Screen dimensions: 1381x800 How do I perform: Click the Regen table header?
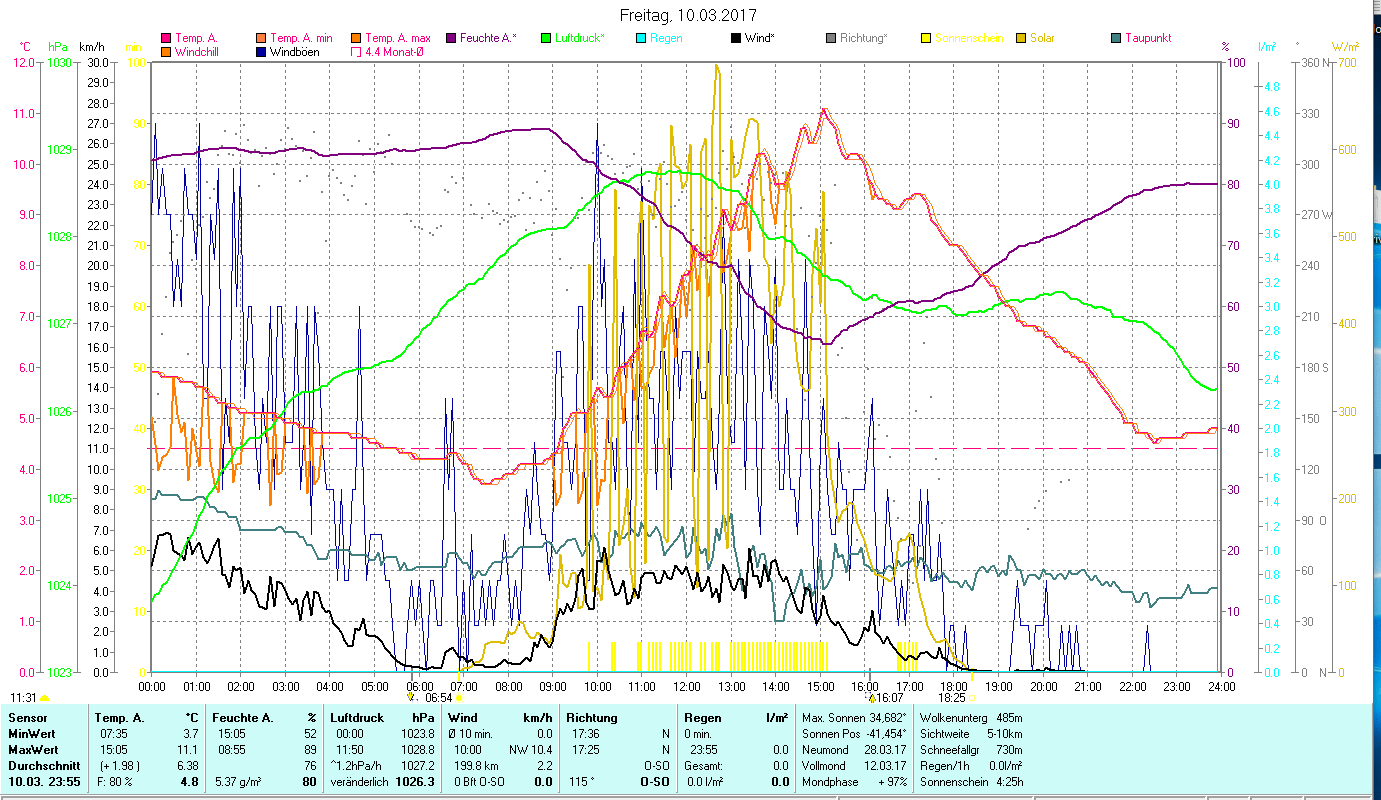click(702, 718)
